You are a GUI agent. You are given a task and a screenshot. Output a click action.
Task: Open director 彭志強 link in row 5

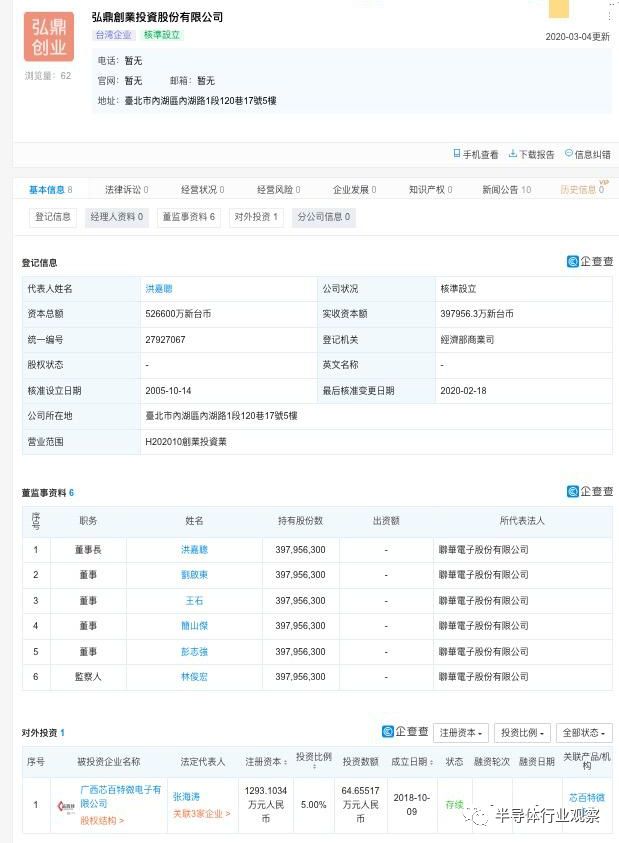click(194, 652)
